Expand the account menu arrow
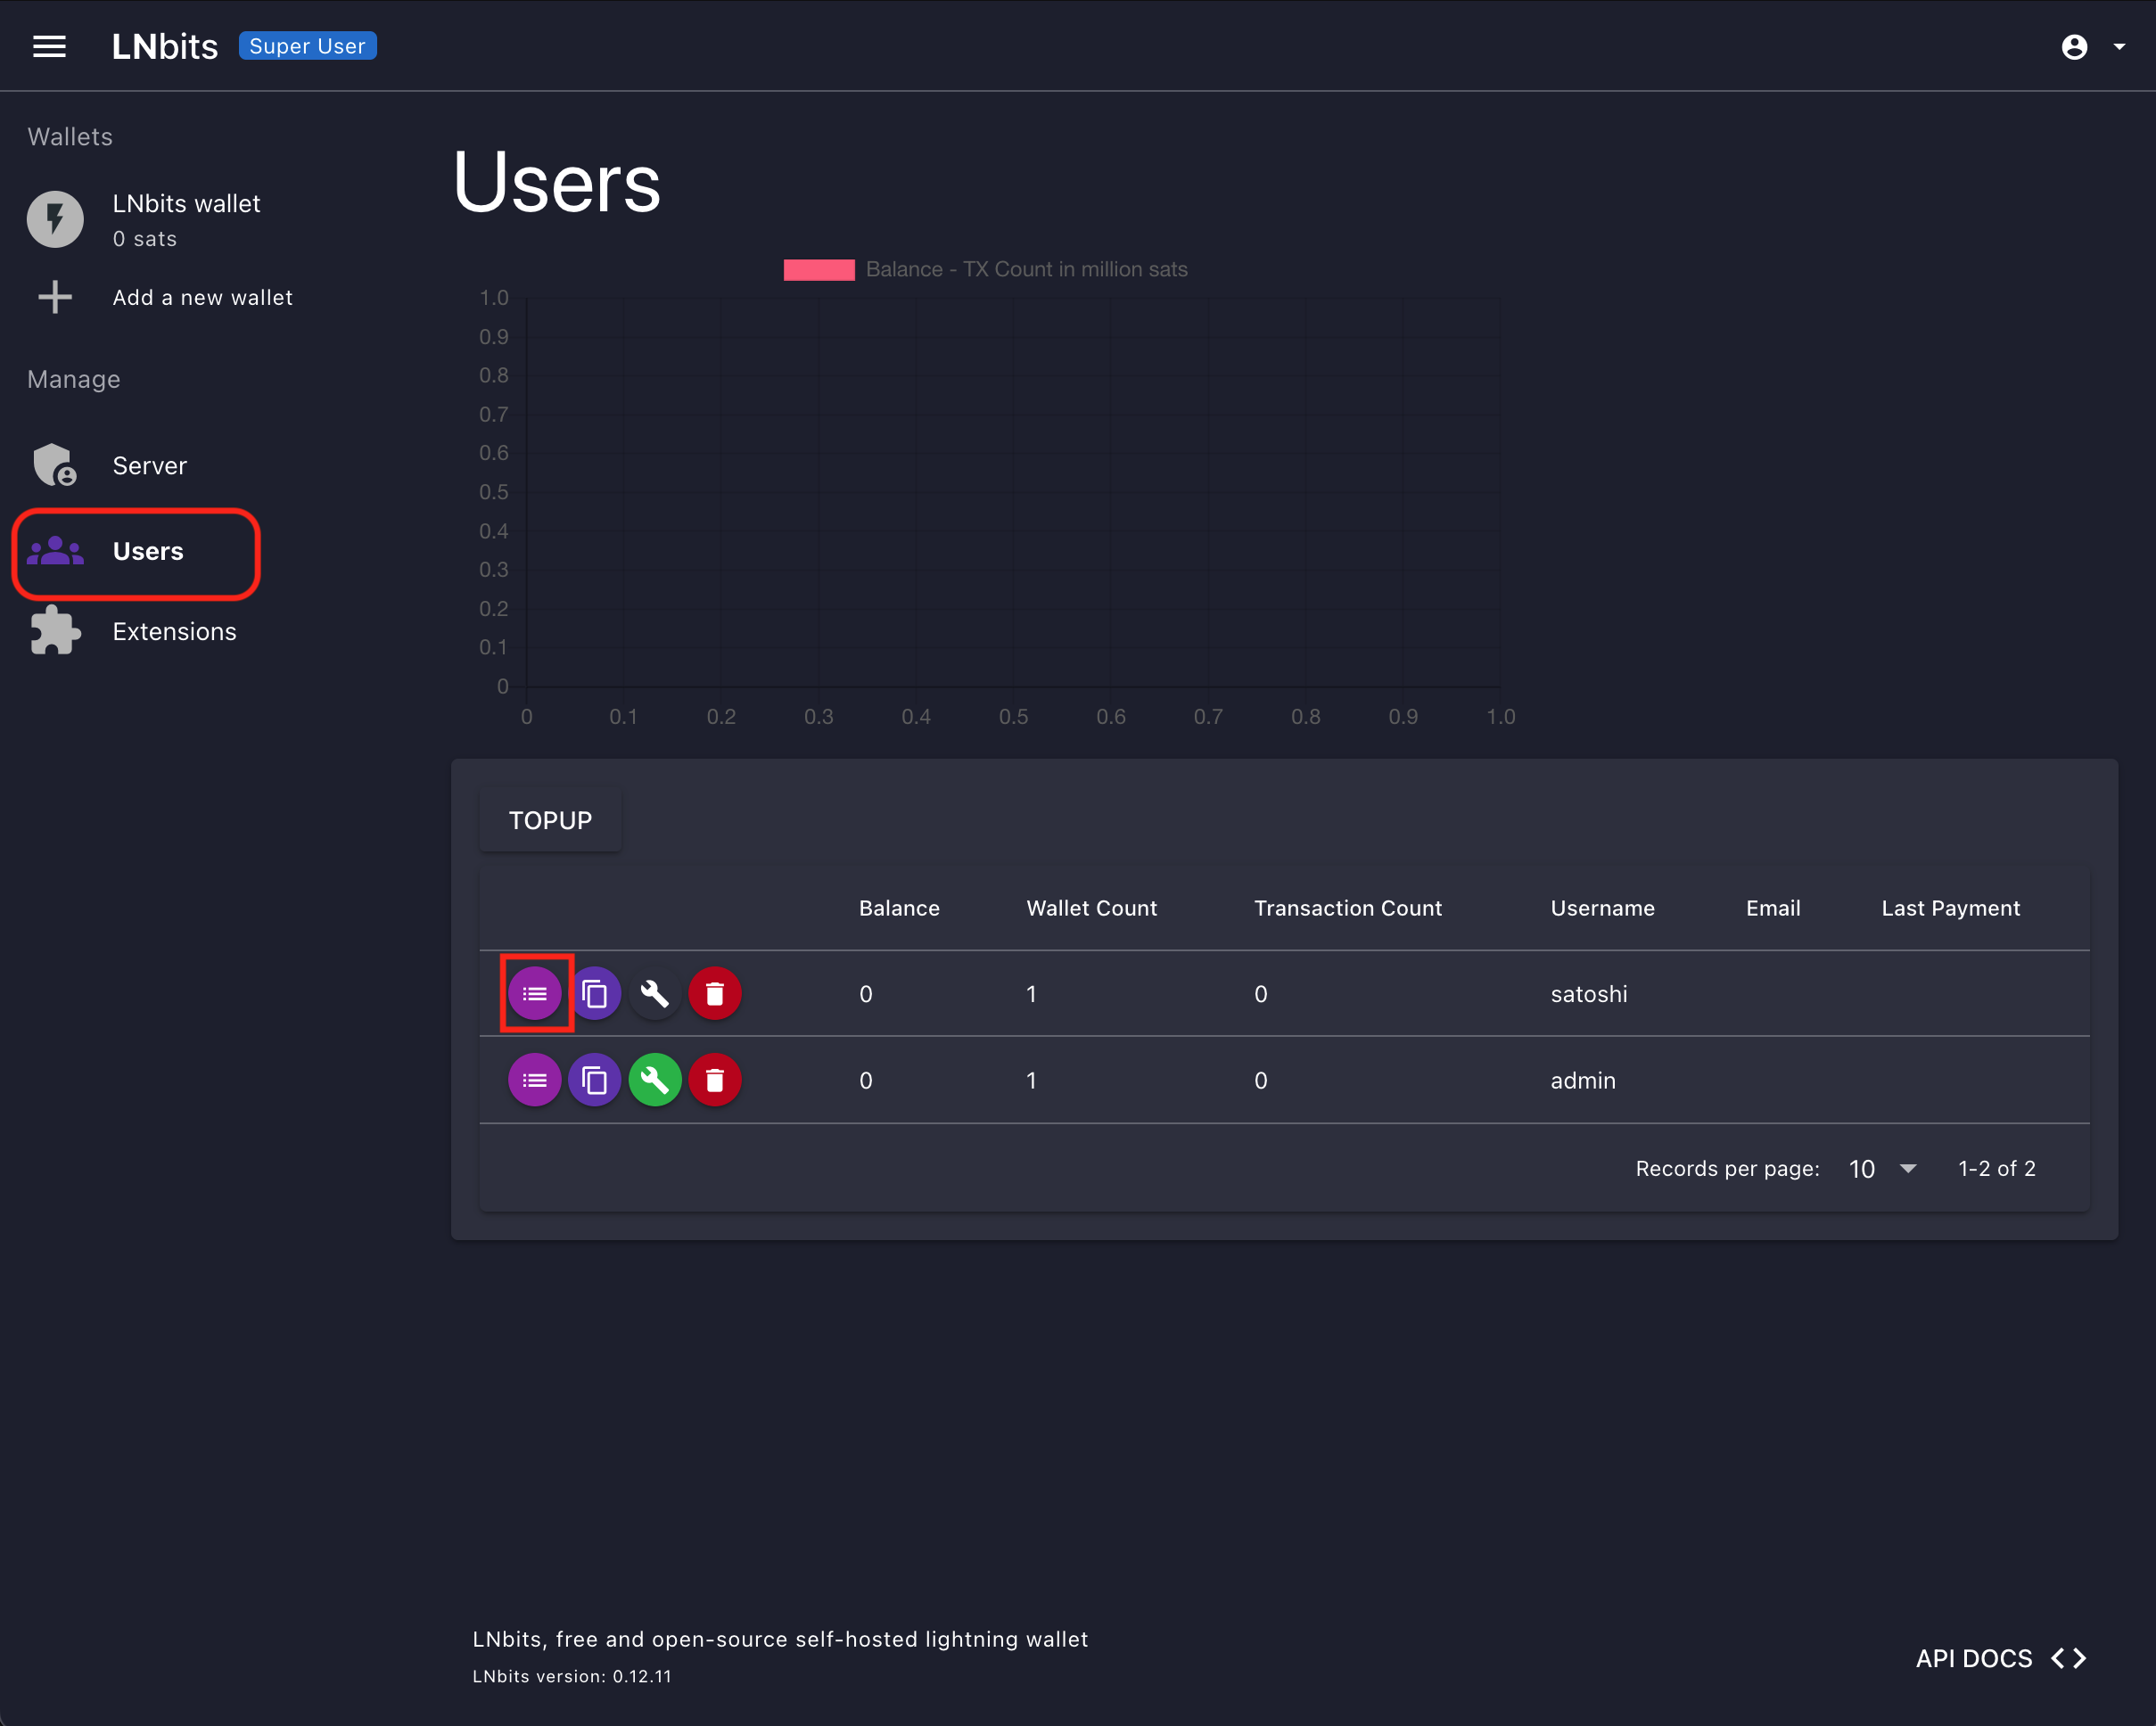The image size is (2156, 1726). coord(2119,47)
